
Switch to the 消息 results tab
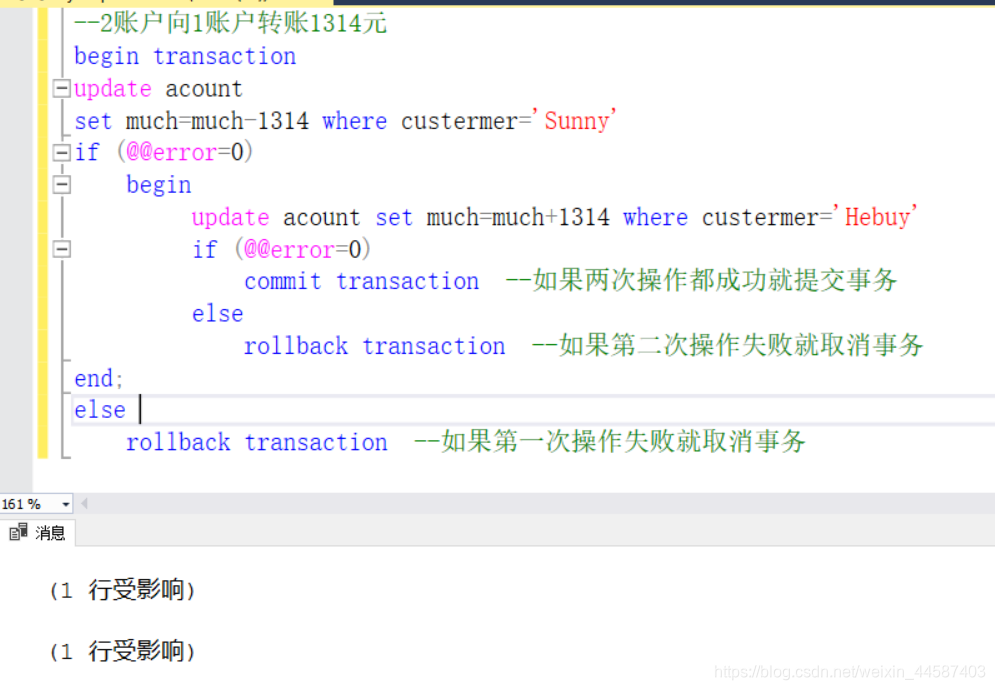[x=37, y=533]
